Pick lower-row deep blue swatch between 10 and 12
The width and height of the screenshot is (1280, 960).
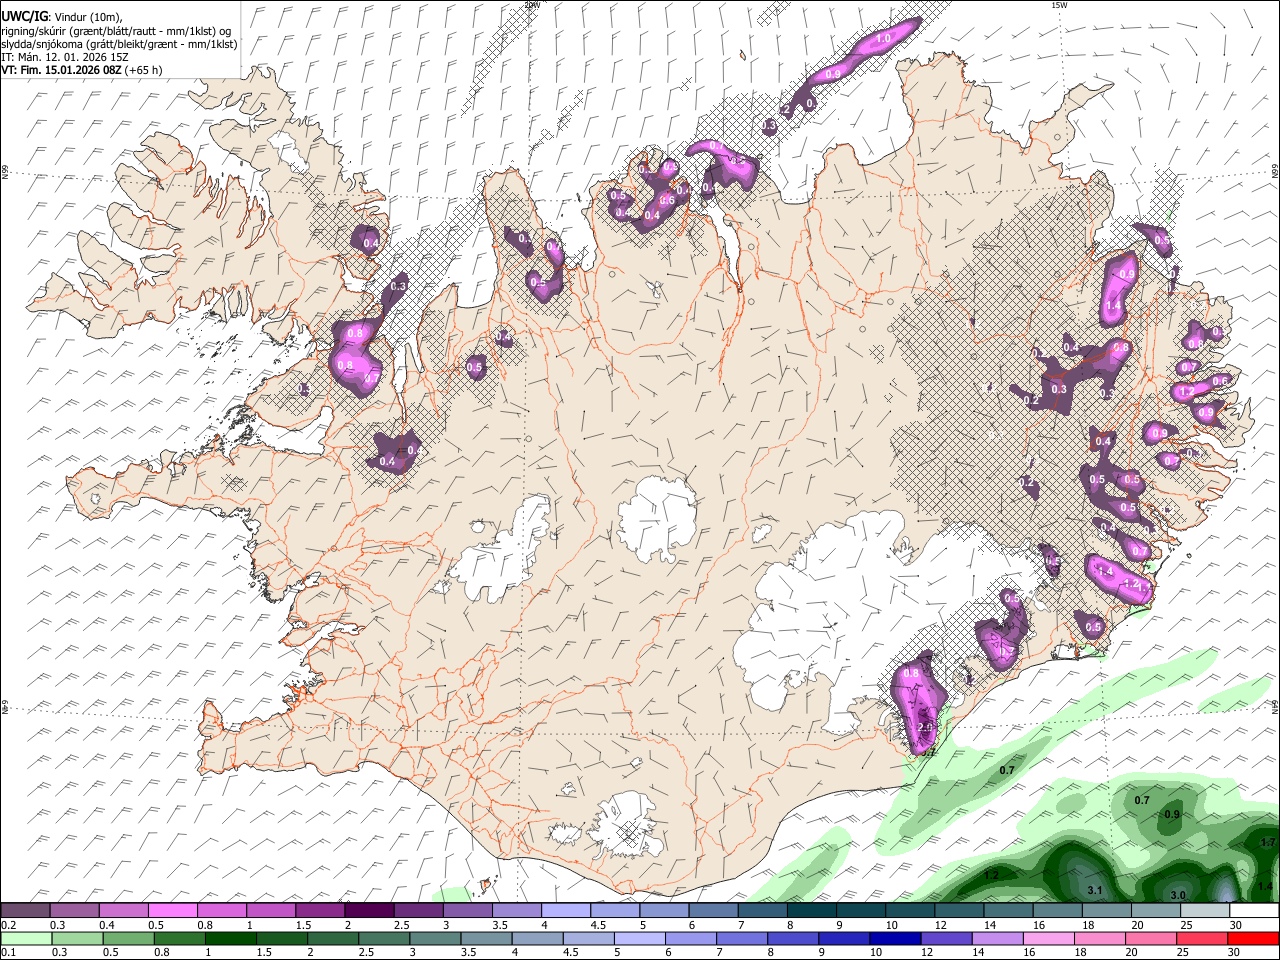[896, 939]
